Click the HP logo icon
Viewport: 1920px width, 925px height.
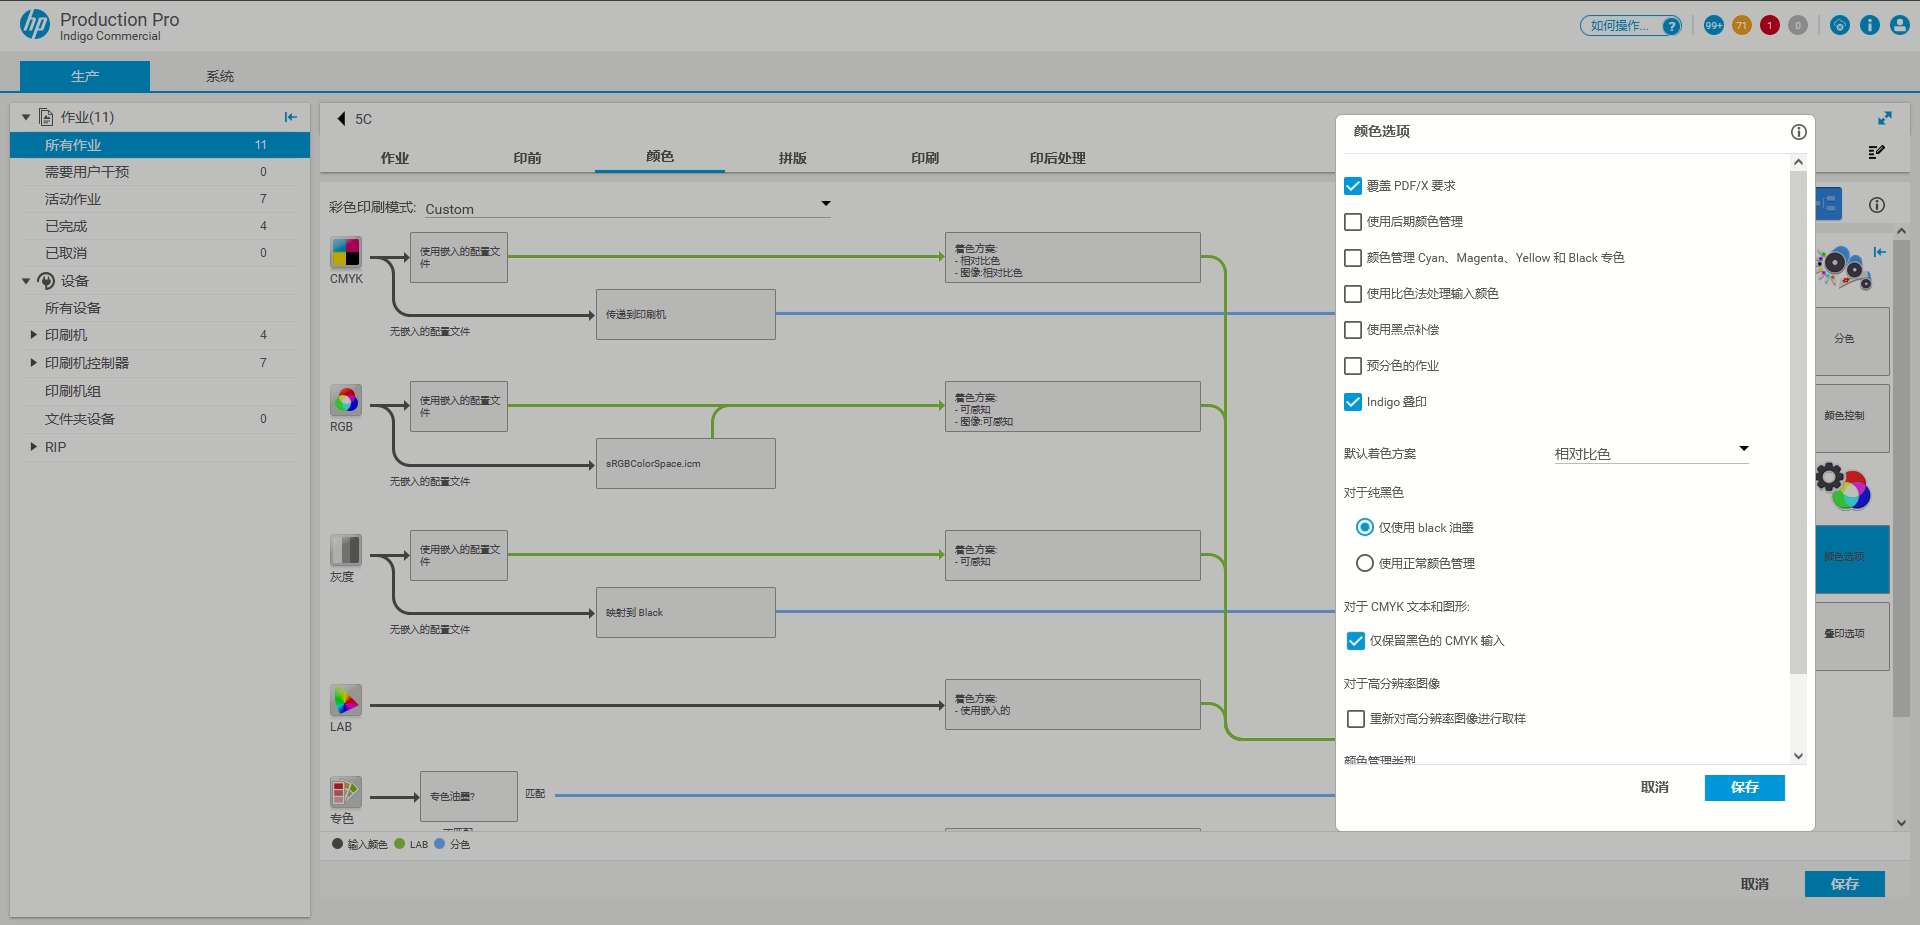coord(35,25)
